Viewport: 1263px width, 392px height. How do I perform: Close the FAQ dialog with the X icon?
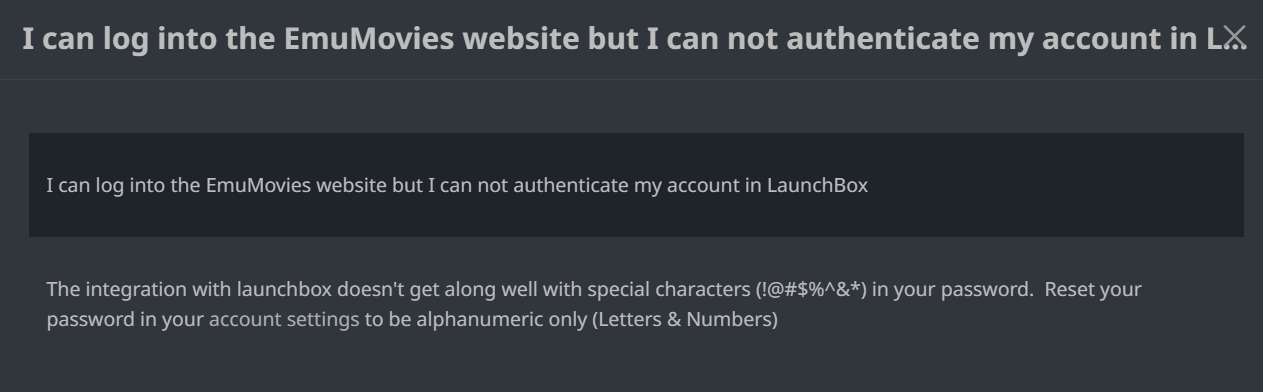(x=1235, y=38)
